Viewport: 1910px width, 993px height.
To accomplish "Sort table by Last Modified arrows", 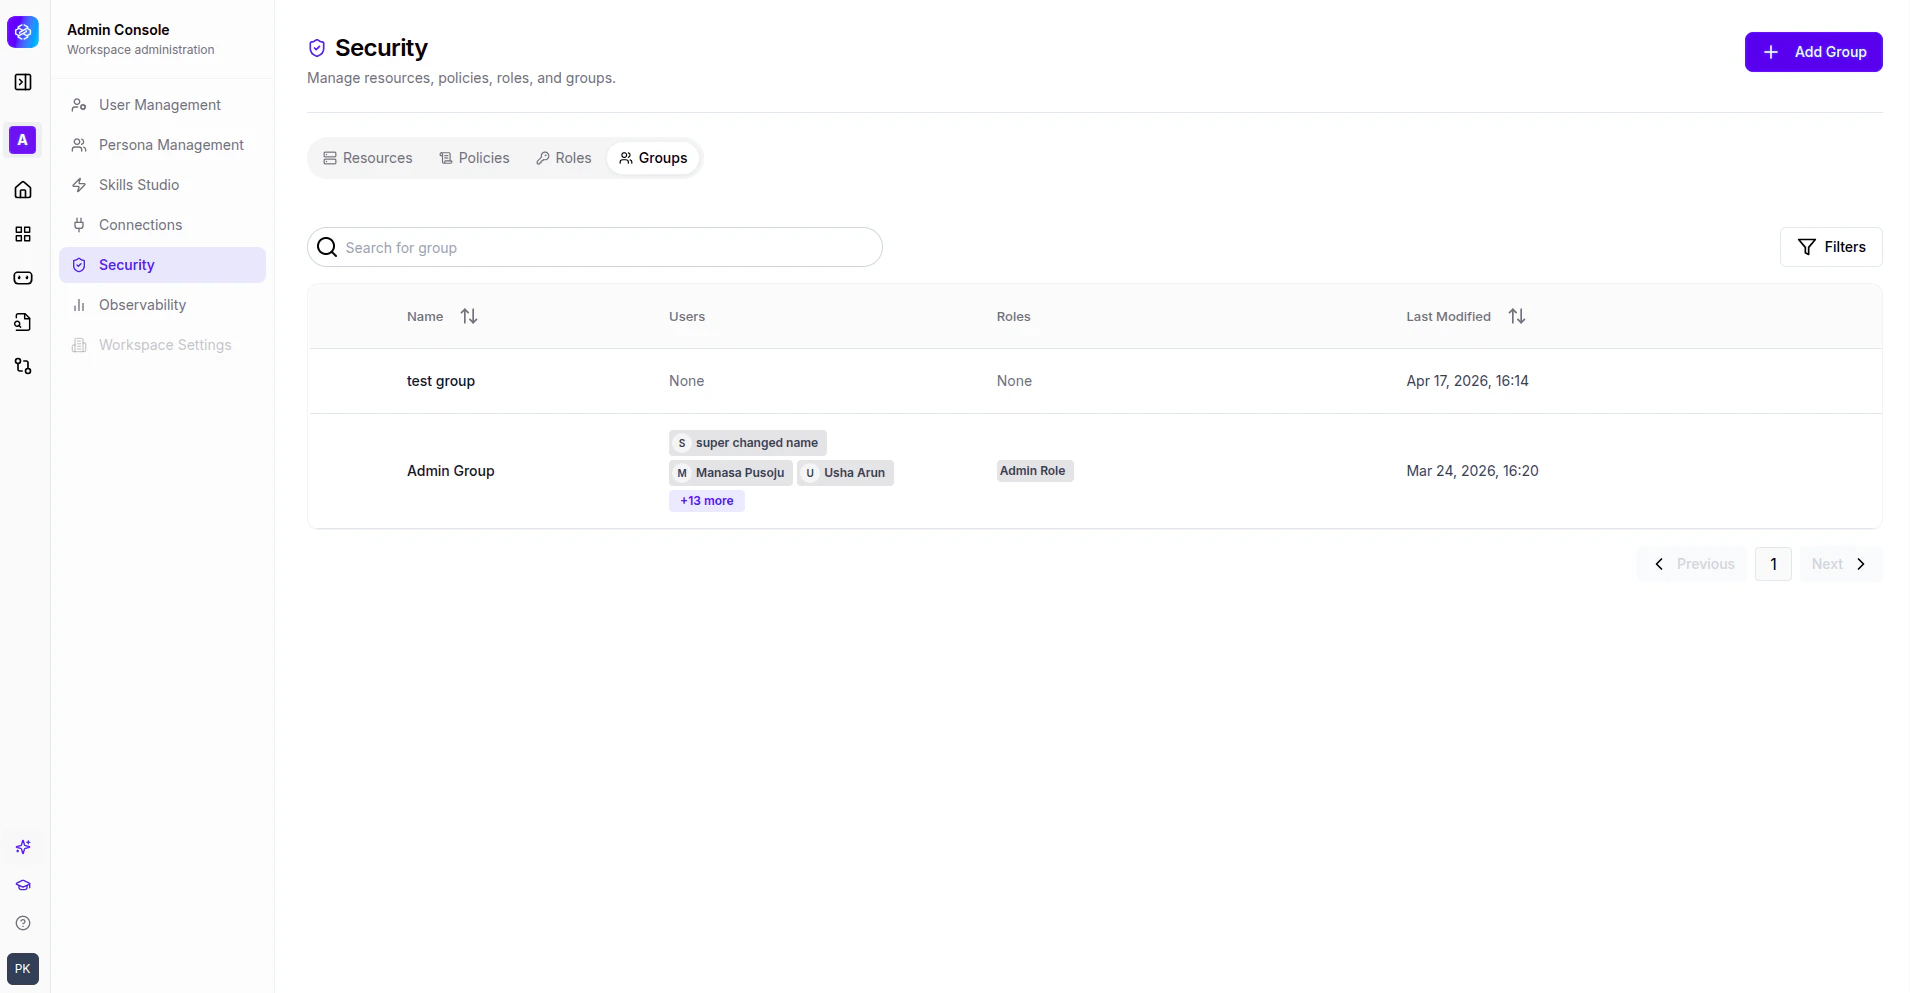I will [1517, 316].
